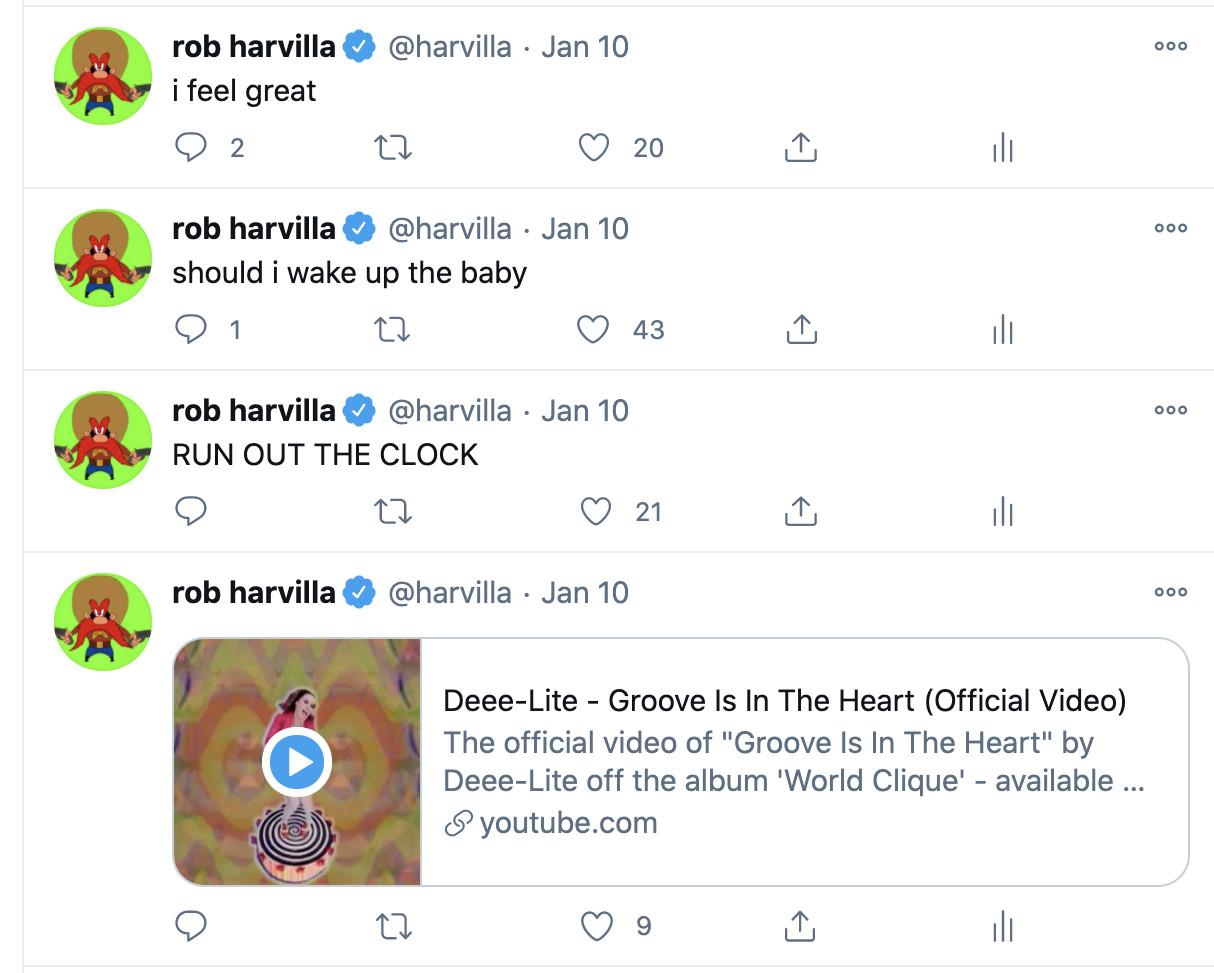Expand more menu on "RUN OUT THE CLOCK" tweet
Image resolution: width=1214 pixels, height=973 pixels.
click(x=1170, y=410)
